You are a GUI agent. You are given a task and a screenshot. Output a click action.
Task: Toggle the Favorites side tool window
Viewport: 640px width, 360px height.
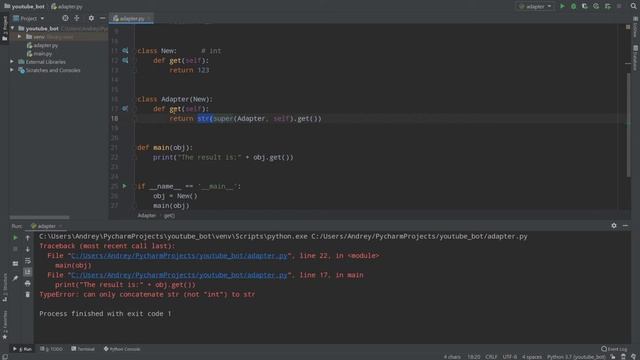pyautogui.click(x=4, y=324)
